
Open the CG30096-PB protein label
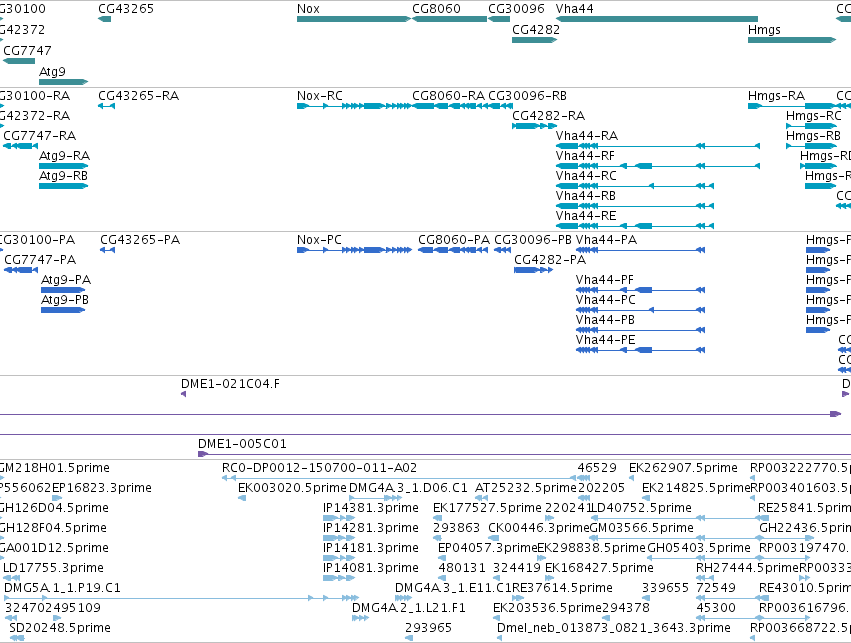533,240
